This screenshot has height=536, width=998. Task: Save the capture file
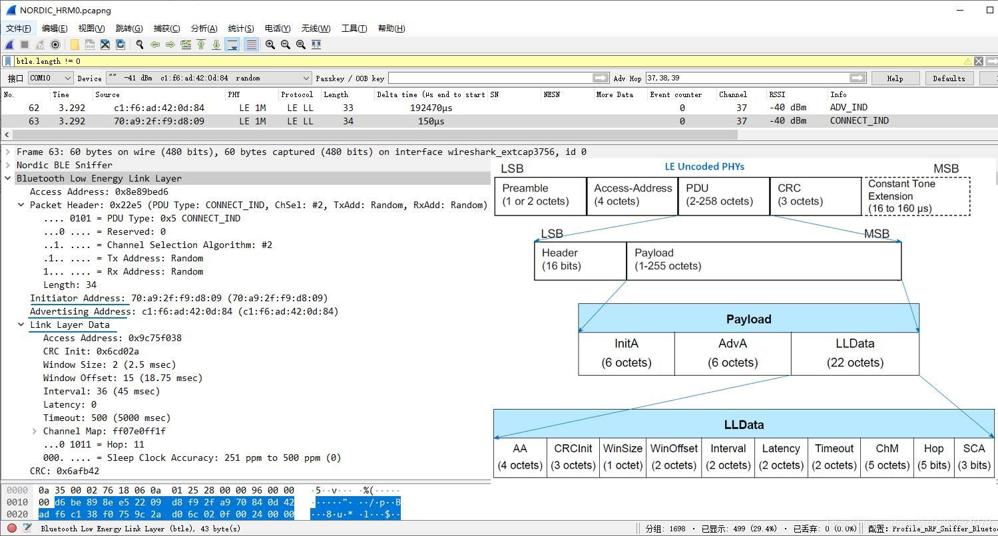(90, 45)
